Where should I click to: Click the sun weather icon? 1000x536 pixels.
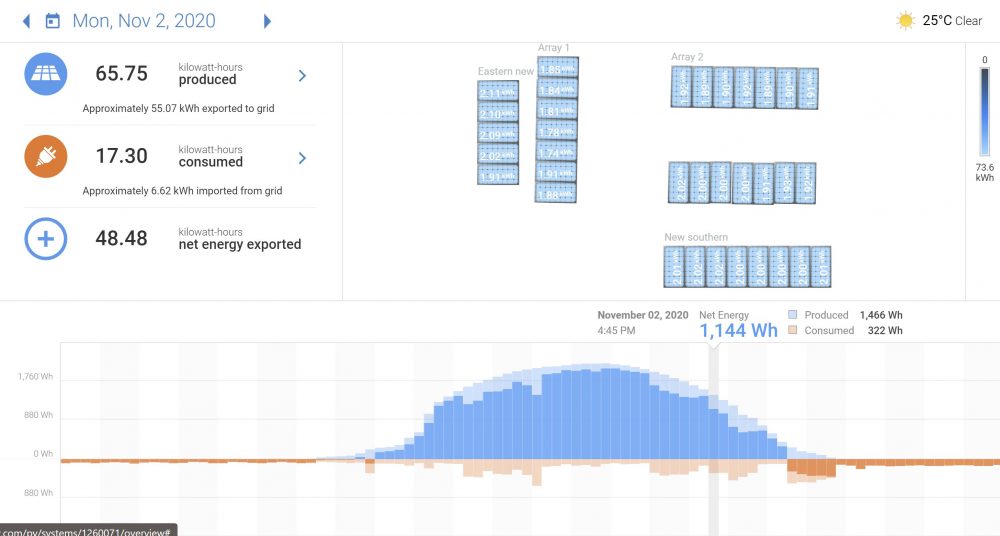[x=906, y=21]
